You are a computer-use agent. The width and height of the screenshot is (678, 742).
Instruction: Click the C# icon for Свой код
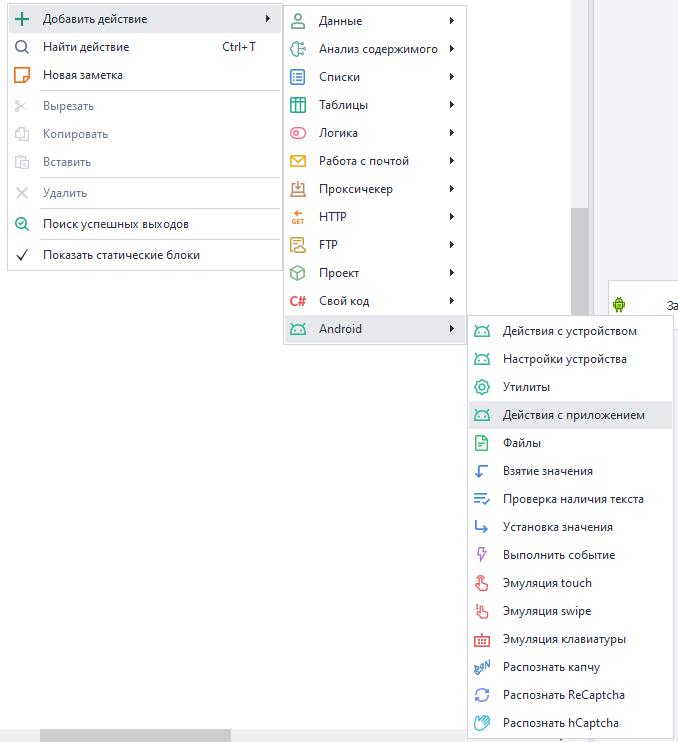(x=298, y=301)
